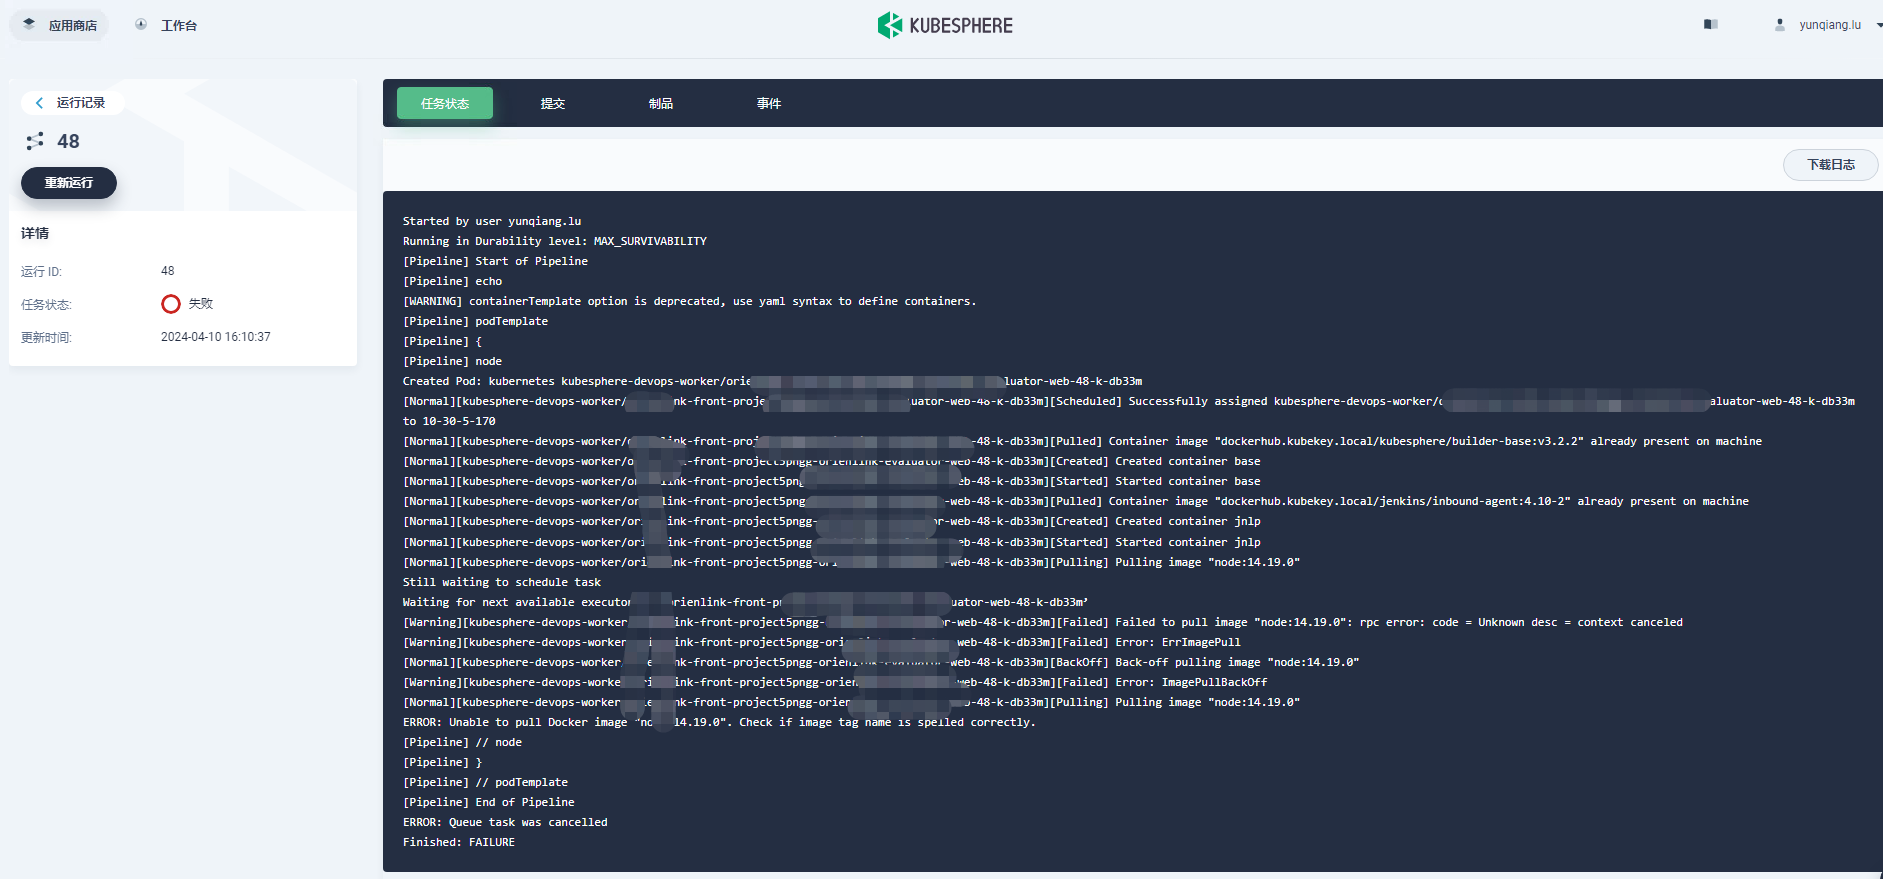This screenshot has height=879, width=1883.
Task: Select the timestamp 2024-04-10 16:10:37
Action: click(x=216, y=337)
